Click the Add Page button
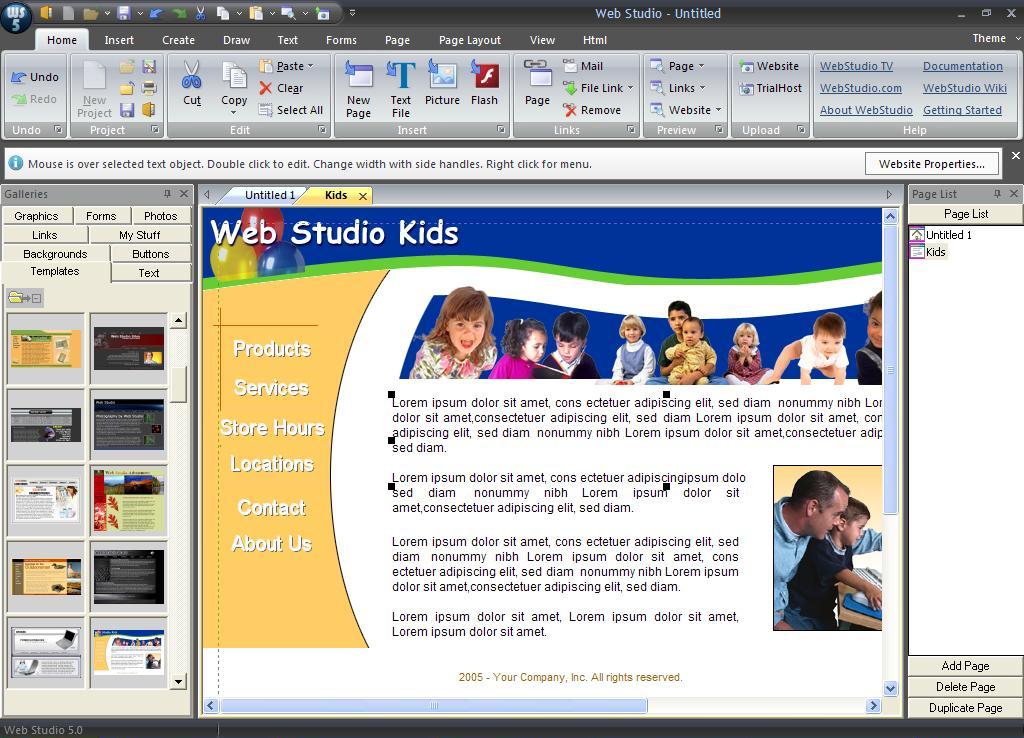 [x=963, y=665]
